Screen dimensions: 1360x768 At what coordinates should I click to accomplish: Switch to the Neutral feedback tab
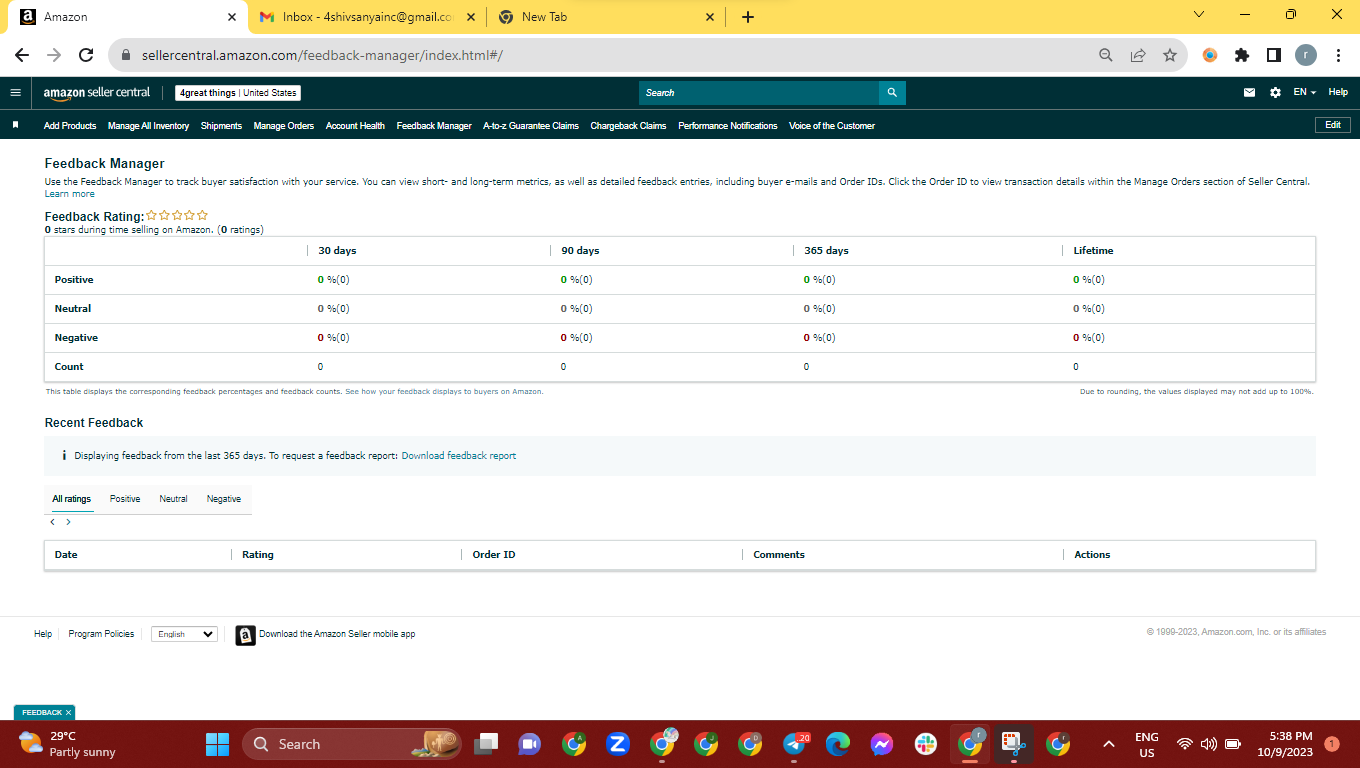[x=173, y=499]
